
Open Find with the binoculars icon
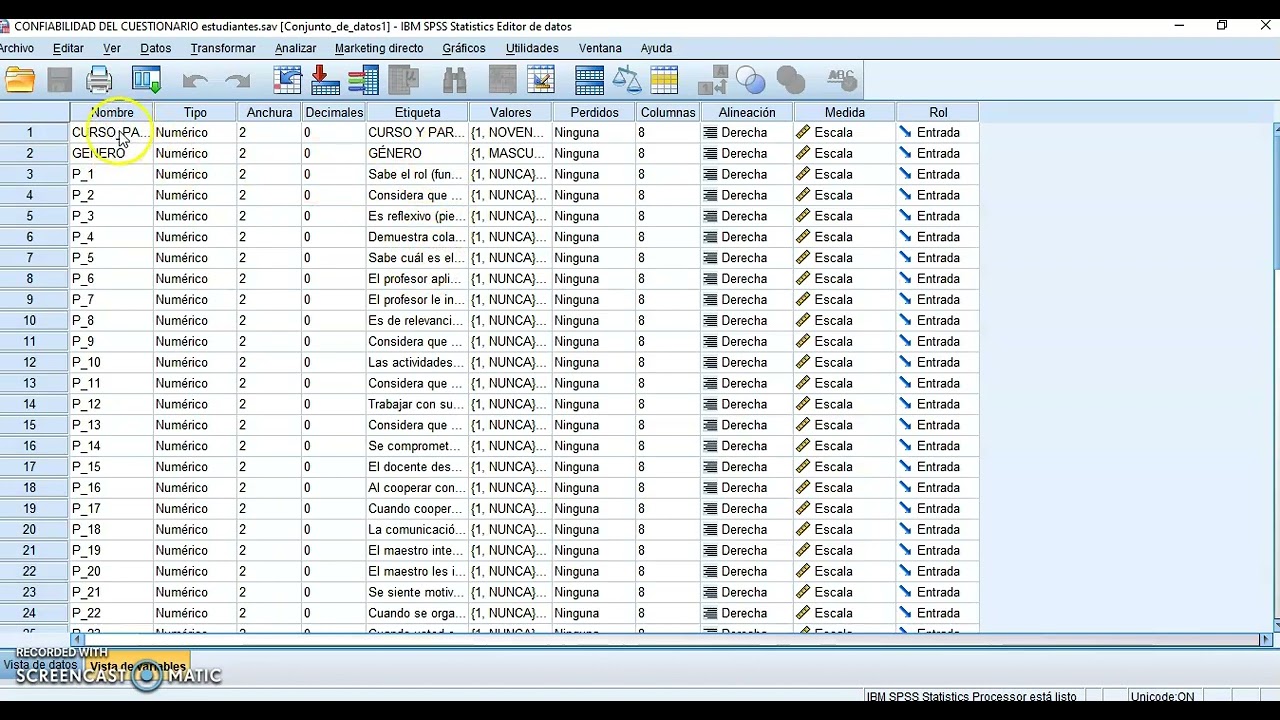[455, 80]
